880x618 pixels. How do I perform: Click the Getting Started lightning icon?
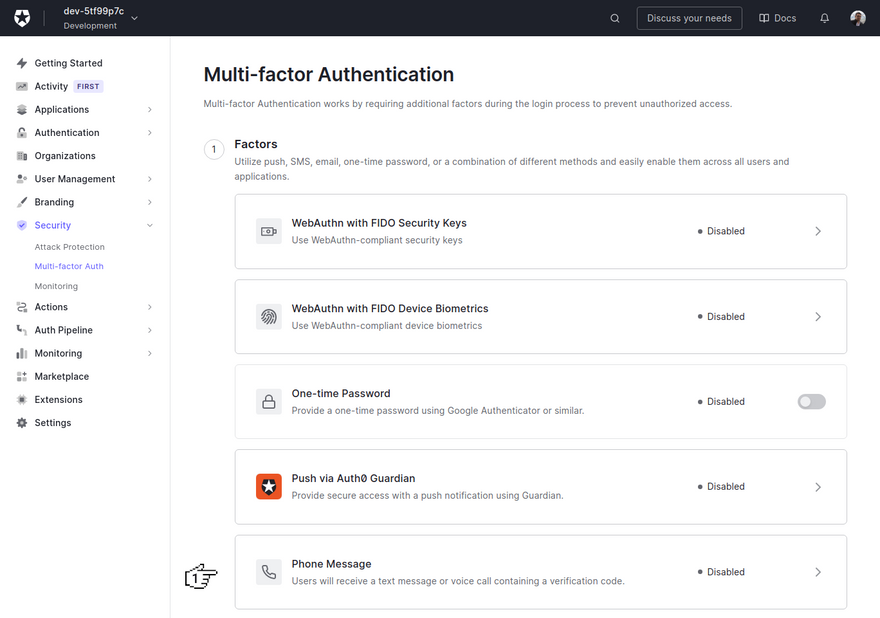tap(22, 63)
